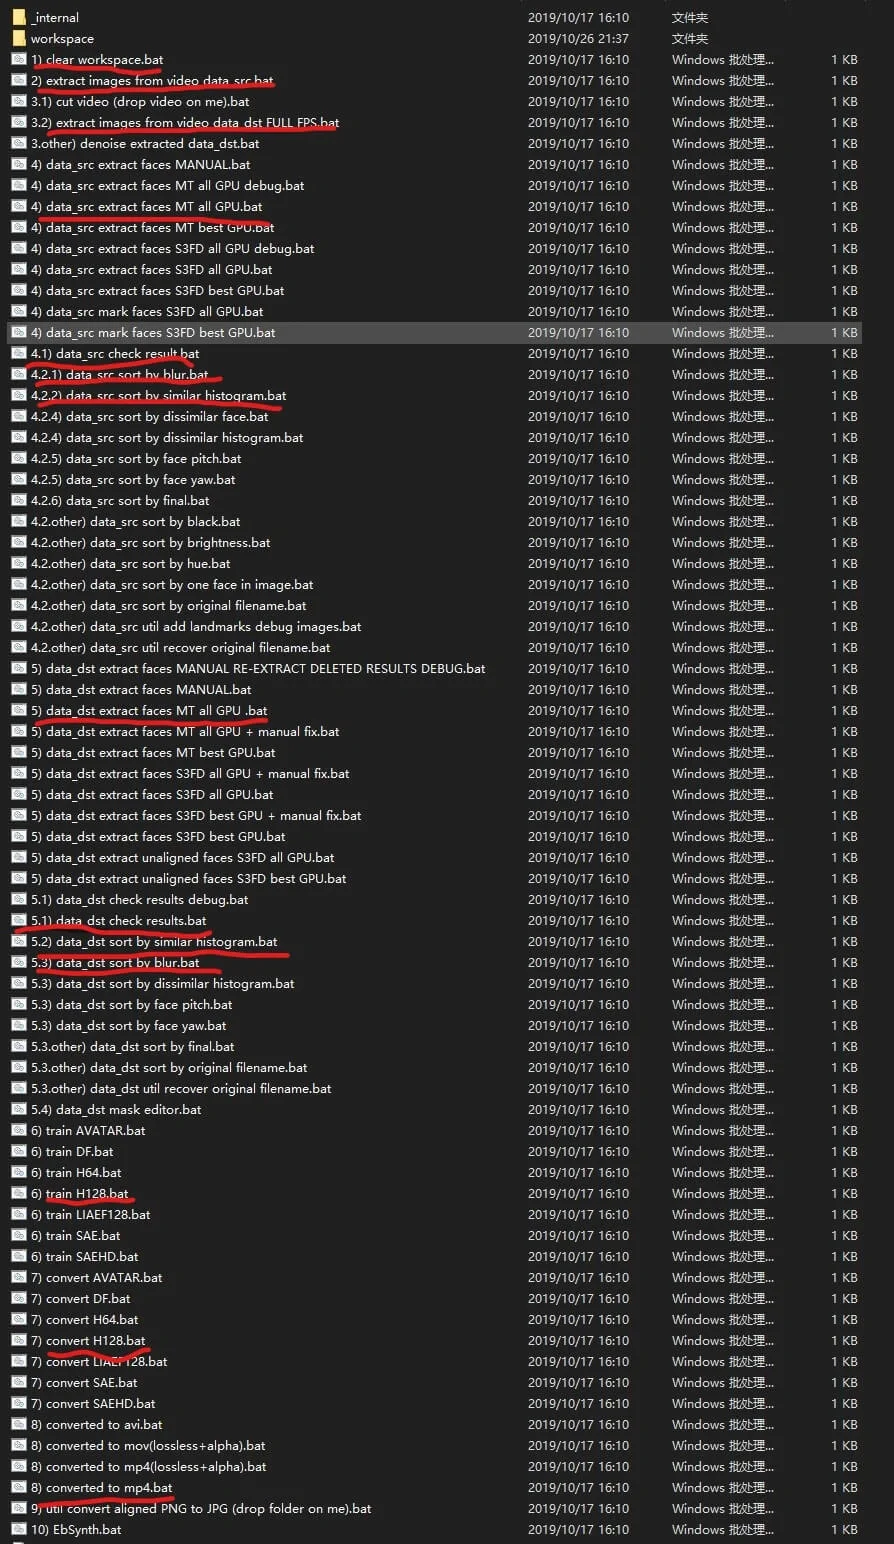
Task: Select '6) train SAEHD.bat' file
Action: point(84,1257)
